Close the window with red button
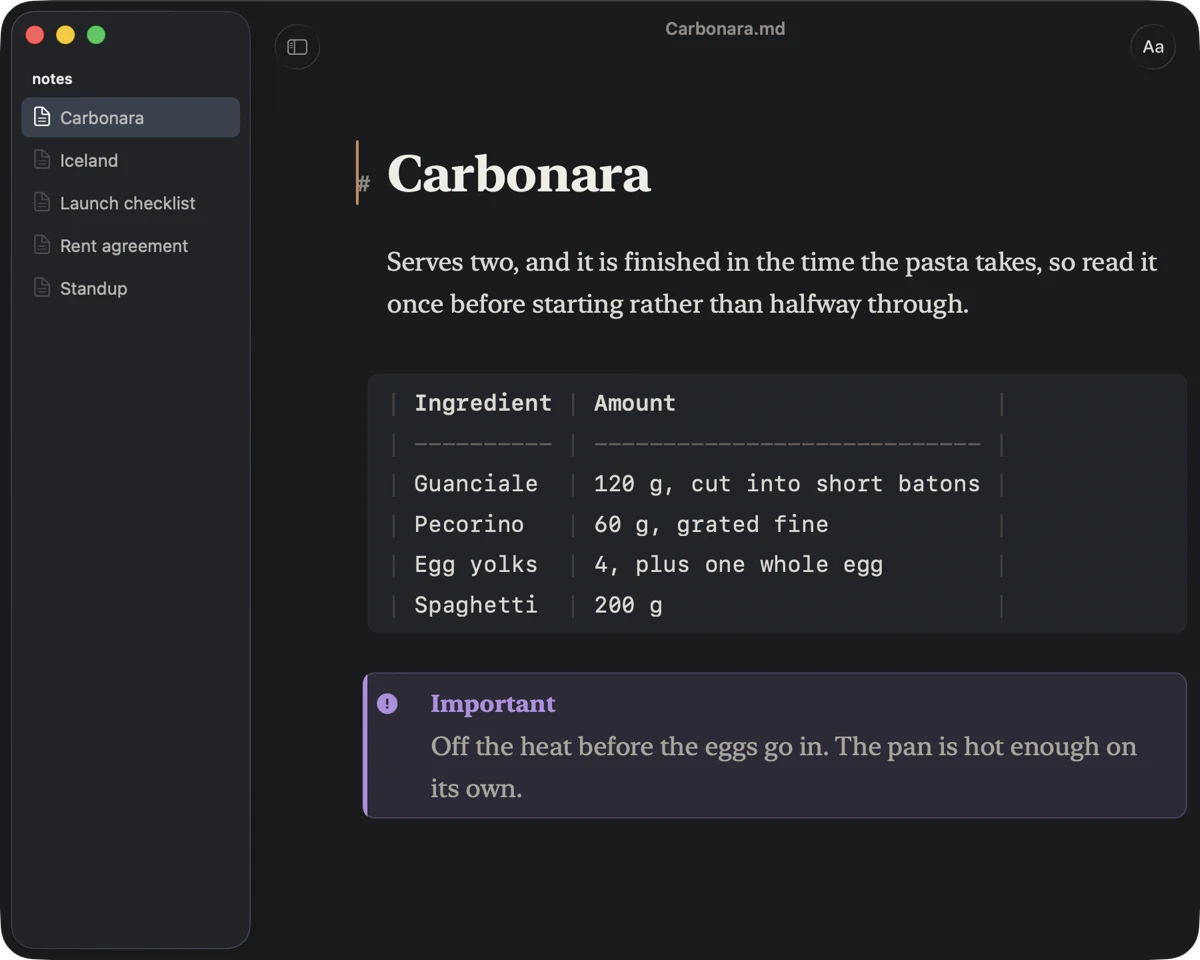This screenshot has width=1200, height=960. pos(35,35)
